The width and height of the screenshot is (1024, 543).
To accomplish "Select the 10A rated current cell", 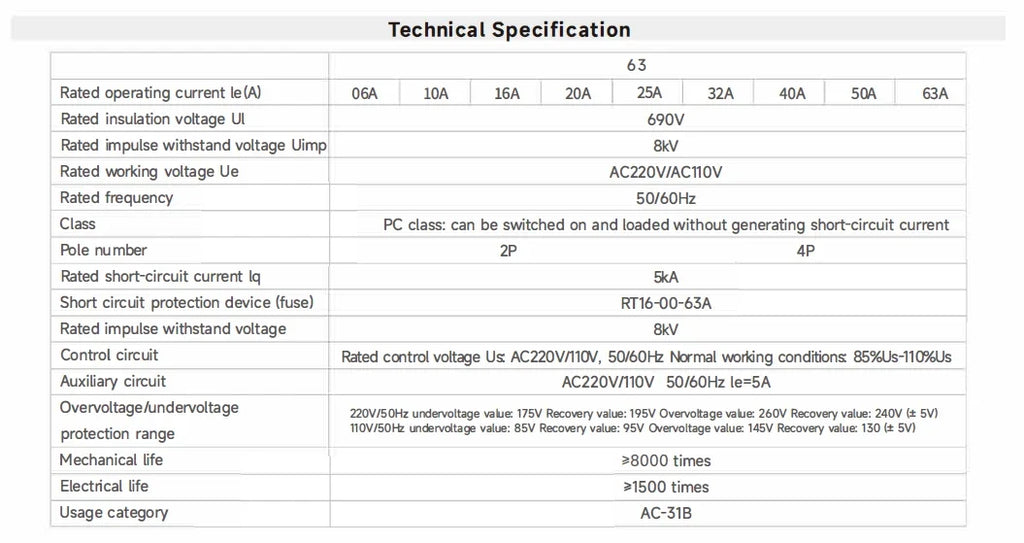I will pyautogui.click(x=436, y=93).
